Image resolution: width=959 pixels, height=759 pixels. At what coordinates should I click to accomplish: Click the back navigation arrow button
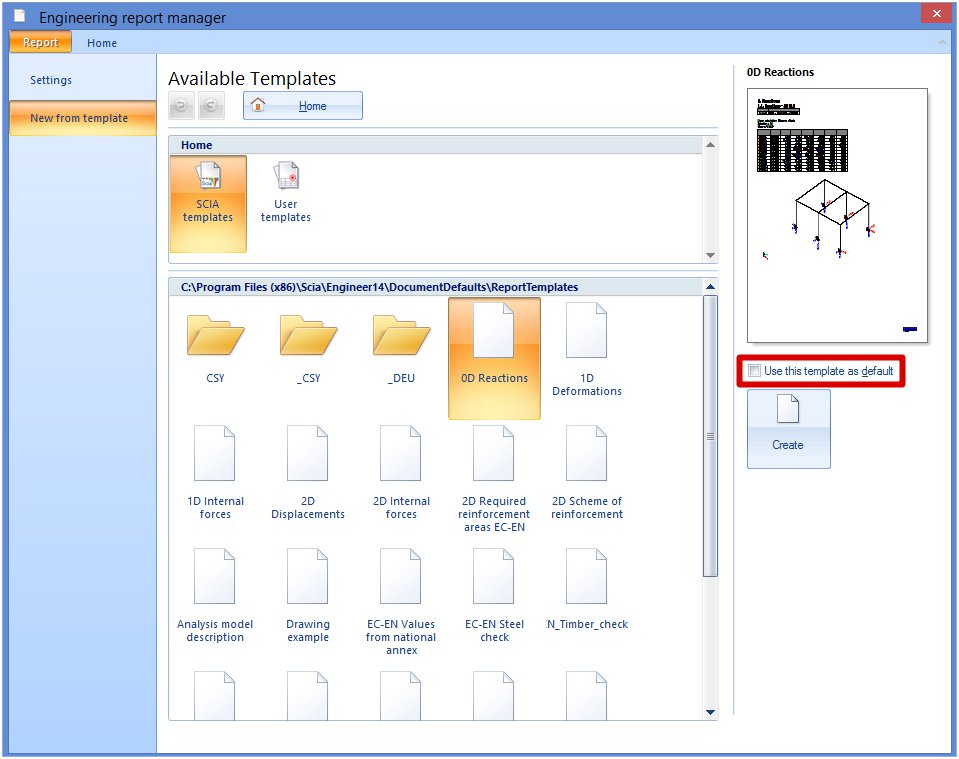pos(181,105)
